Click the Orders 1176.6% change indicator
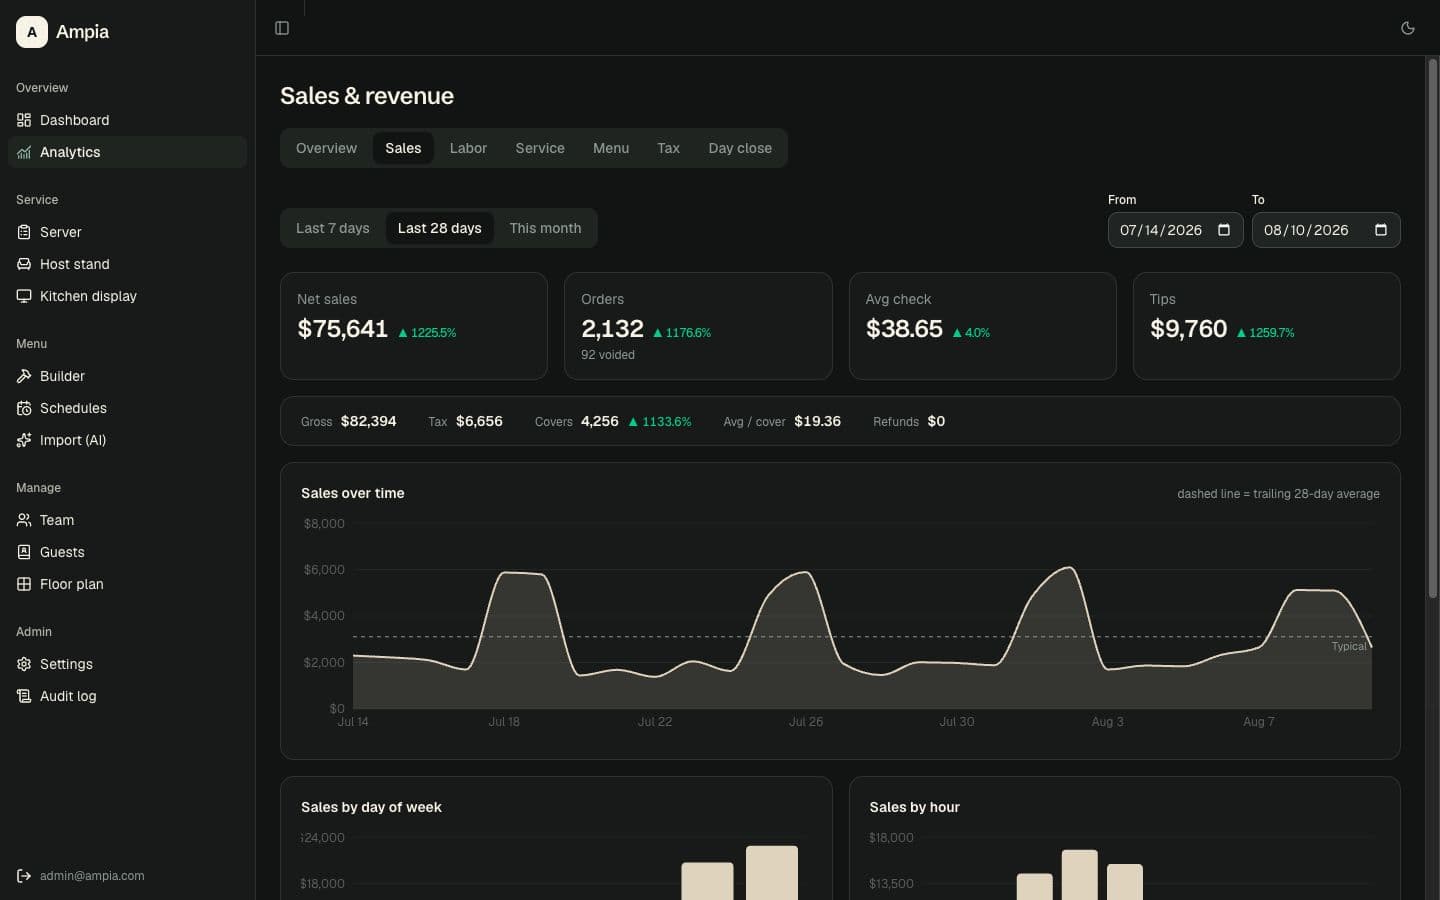The width and height of the screenshot is (1440, 900). [x=682, y=333]
